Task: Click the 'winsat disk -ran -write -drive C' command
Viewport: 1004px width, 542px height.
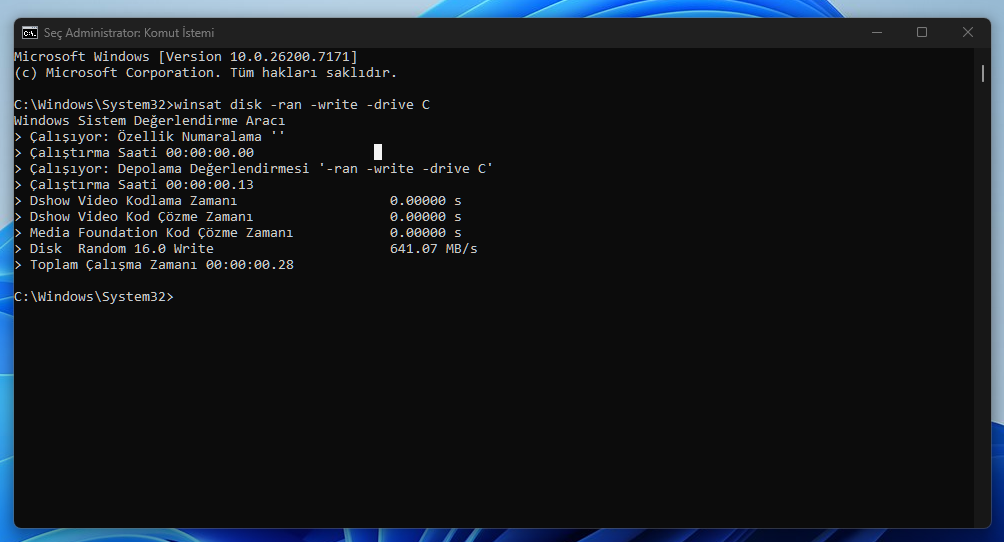Action: (302, 104)
